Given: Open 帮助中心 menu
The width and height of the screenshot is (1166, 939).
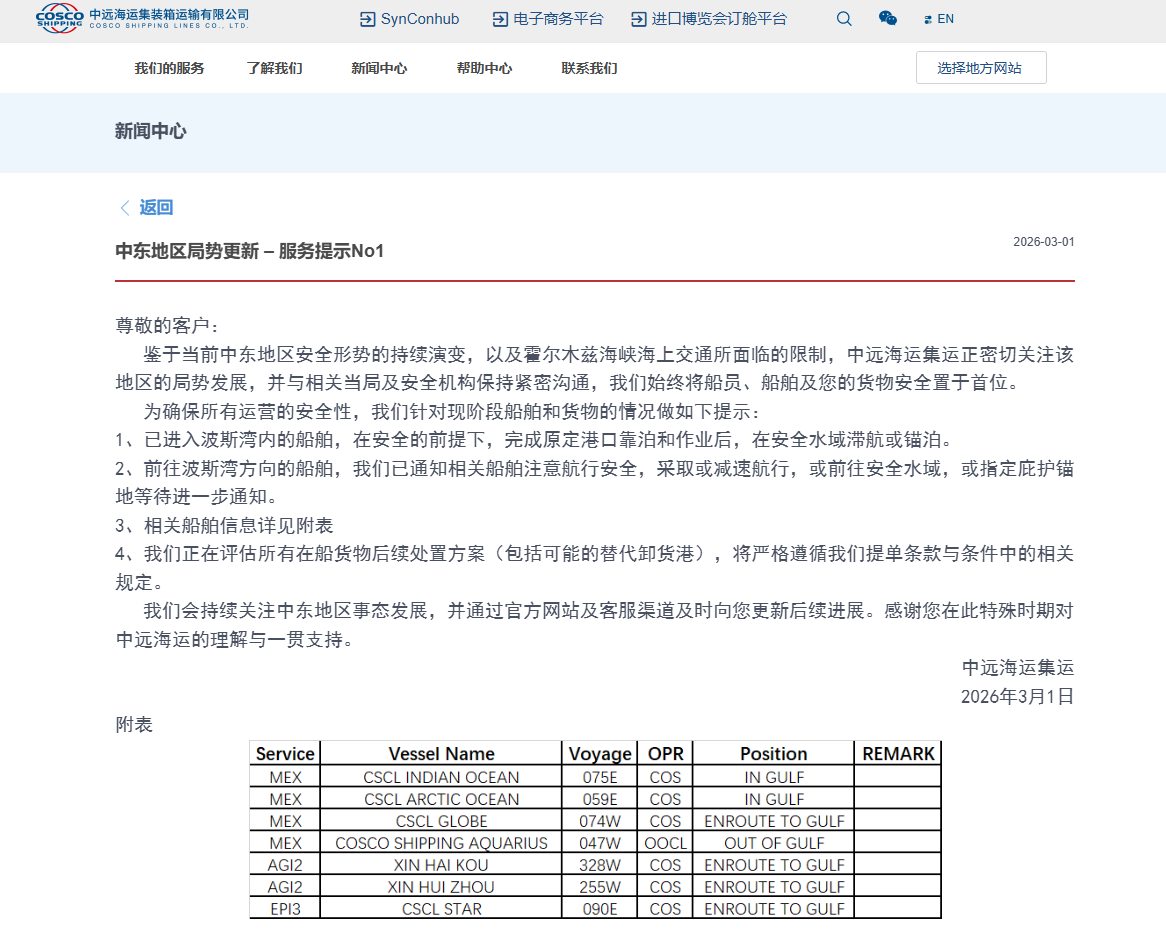Looking at the screenshot, I should (484, 68).
